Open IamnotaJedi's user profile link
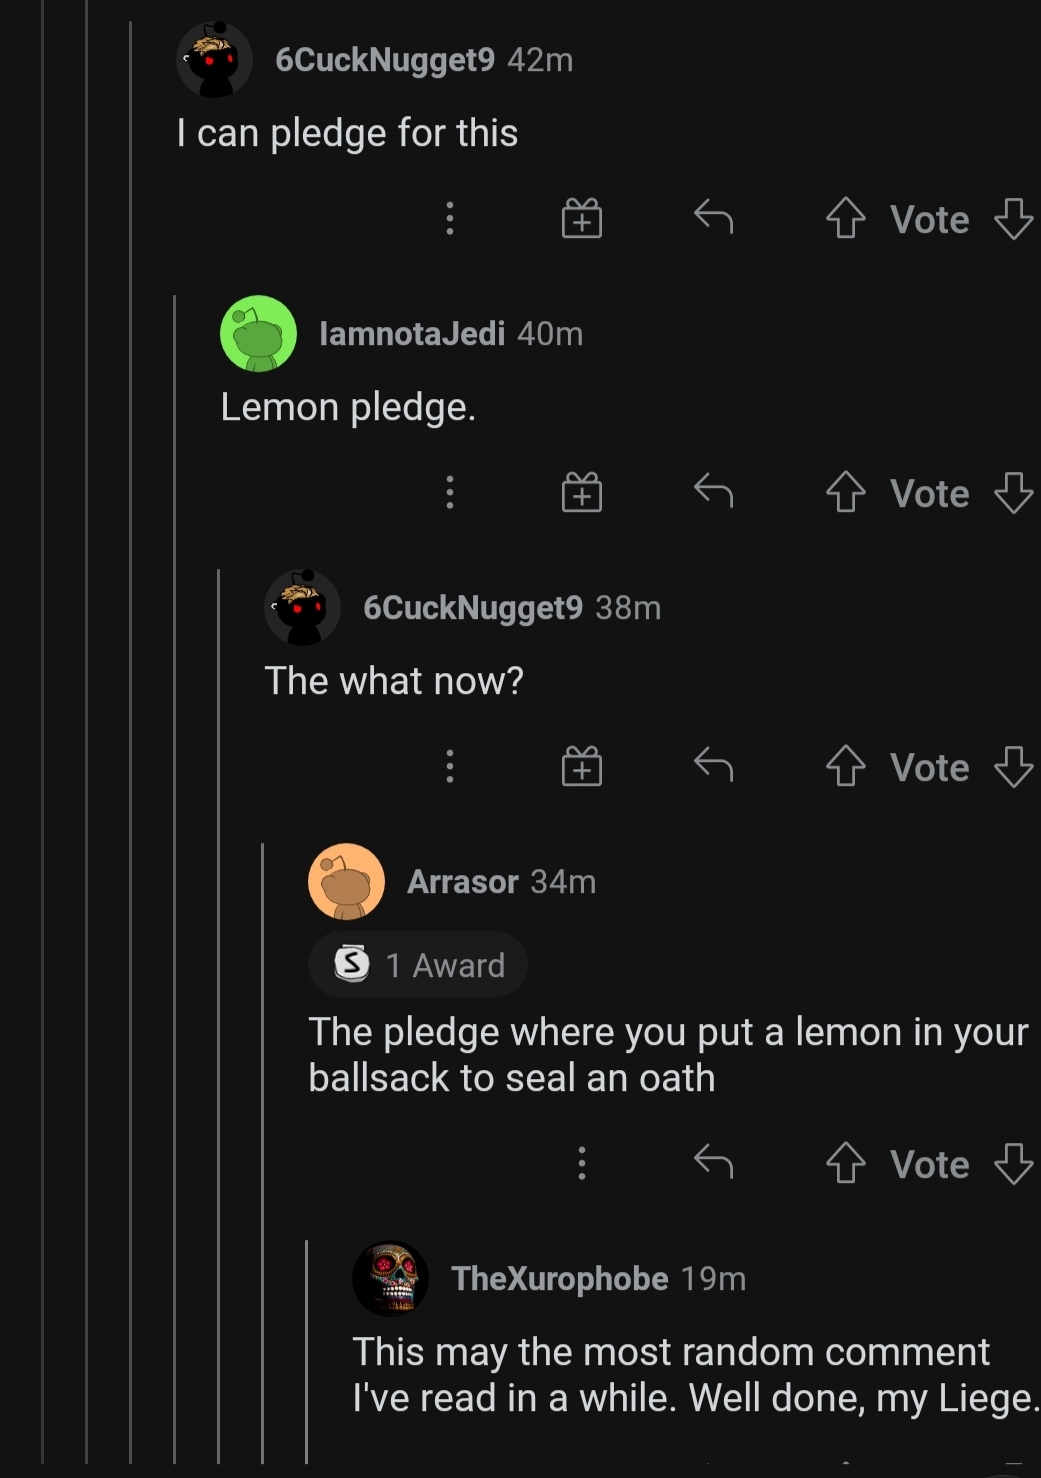 pyautogui.click(x=411, y=334)
